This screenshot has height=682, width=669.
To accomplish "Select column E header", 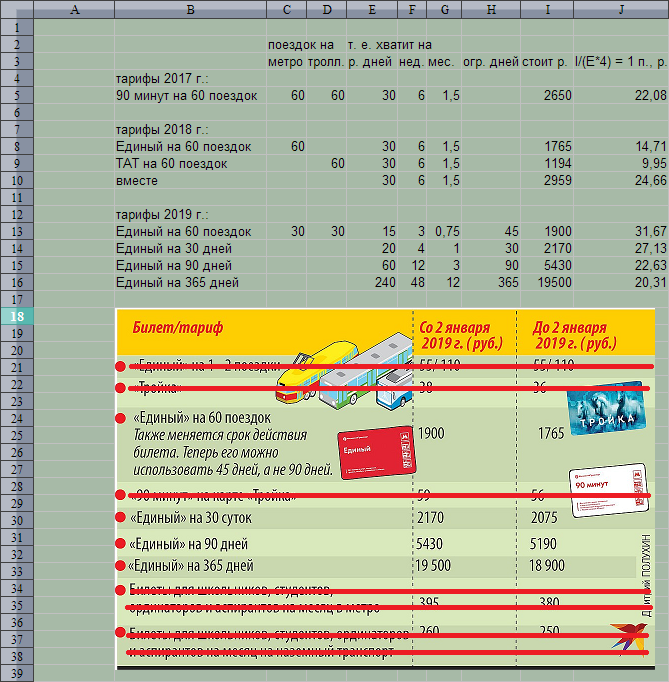I will pos(372,9).
